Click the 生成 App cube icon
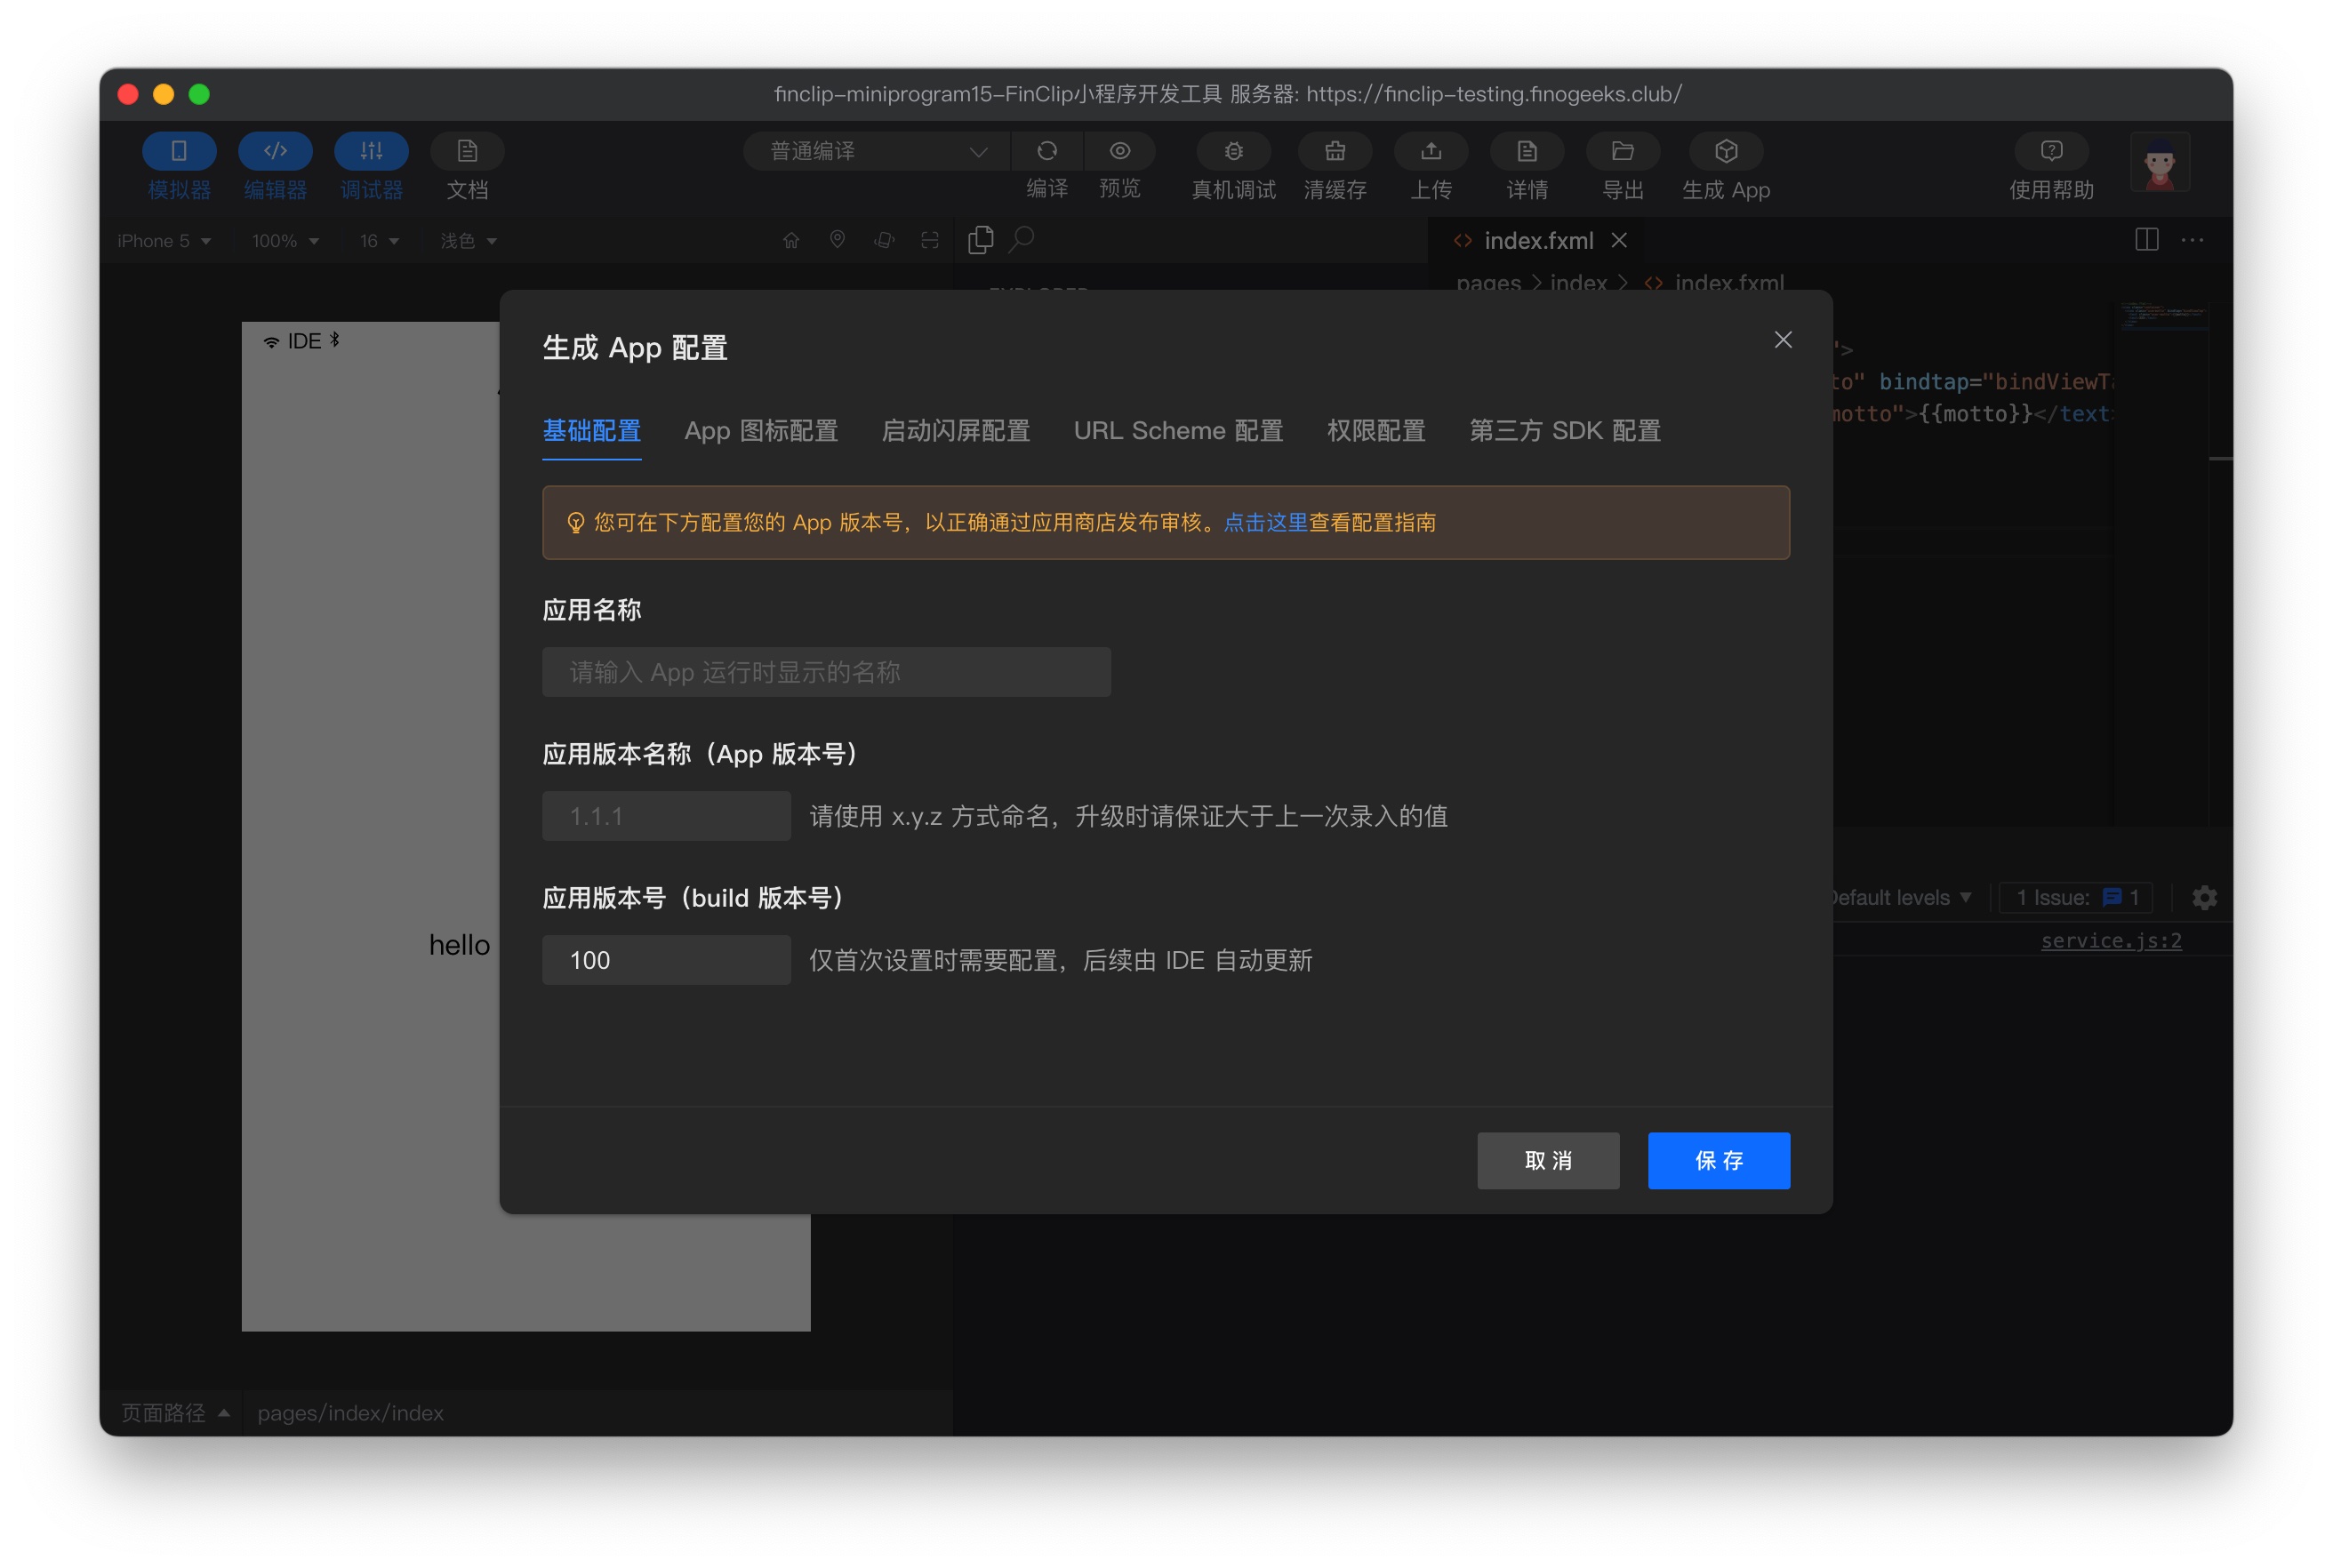The image size is (2333, 1568). tap(1726, 151)
